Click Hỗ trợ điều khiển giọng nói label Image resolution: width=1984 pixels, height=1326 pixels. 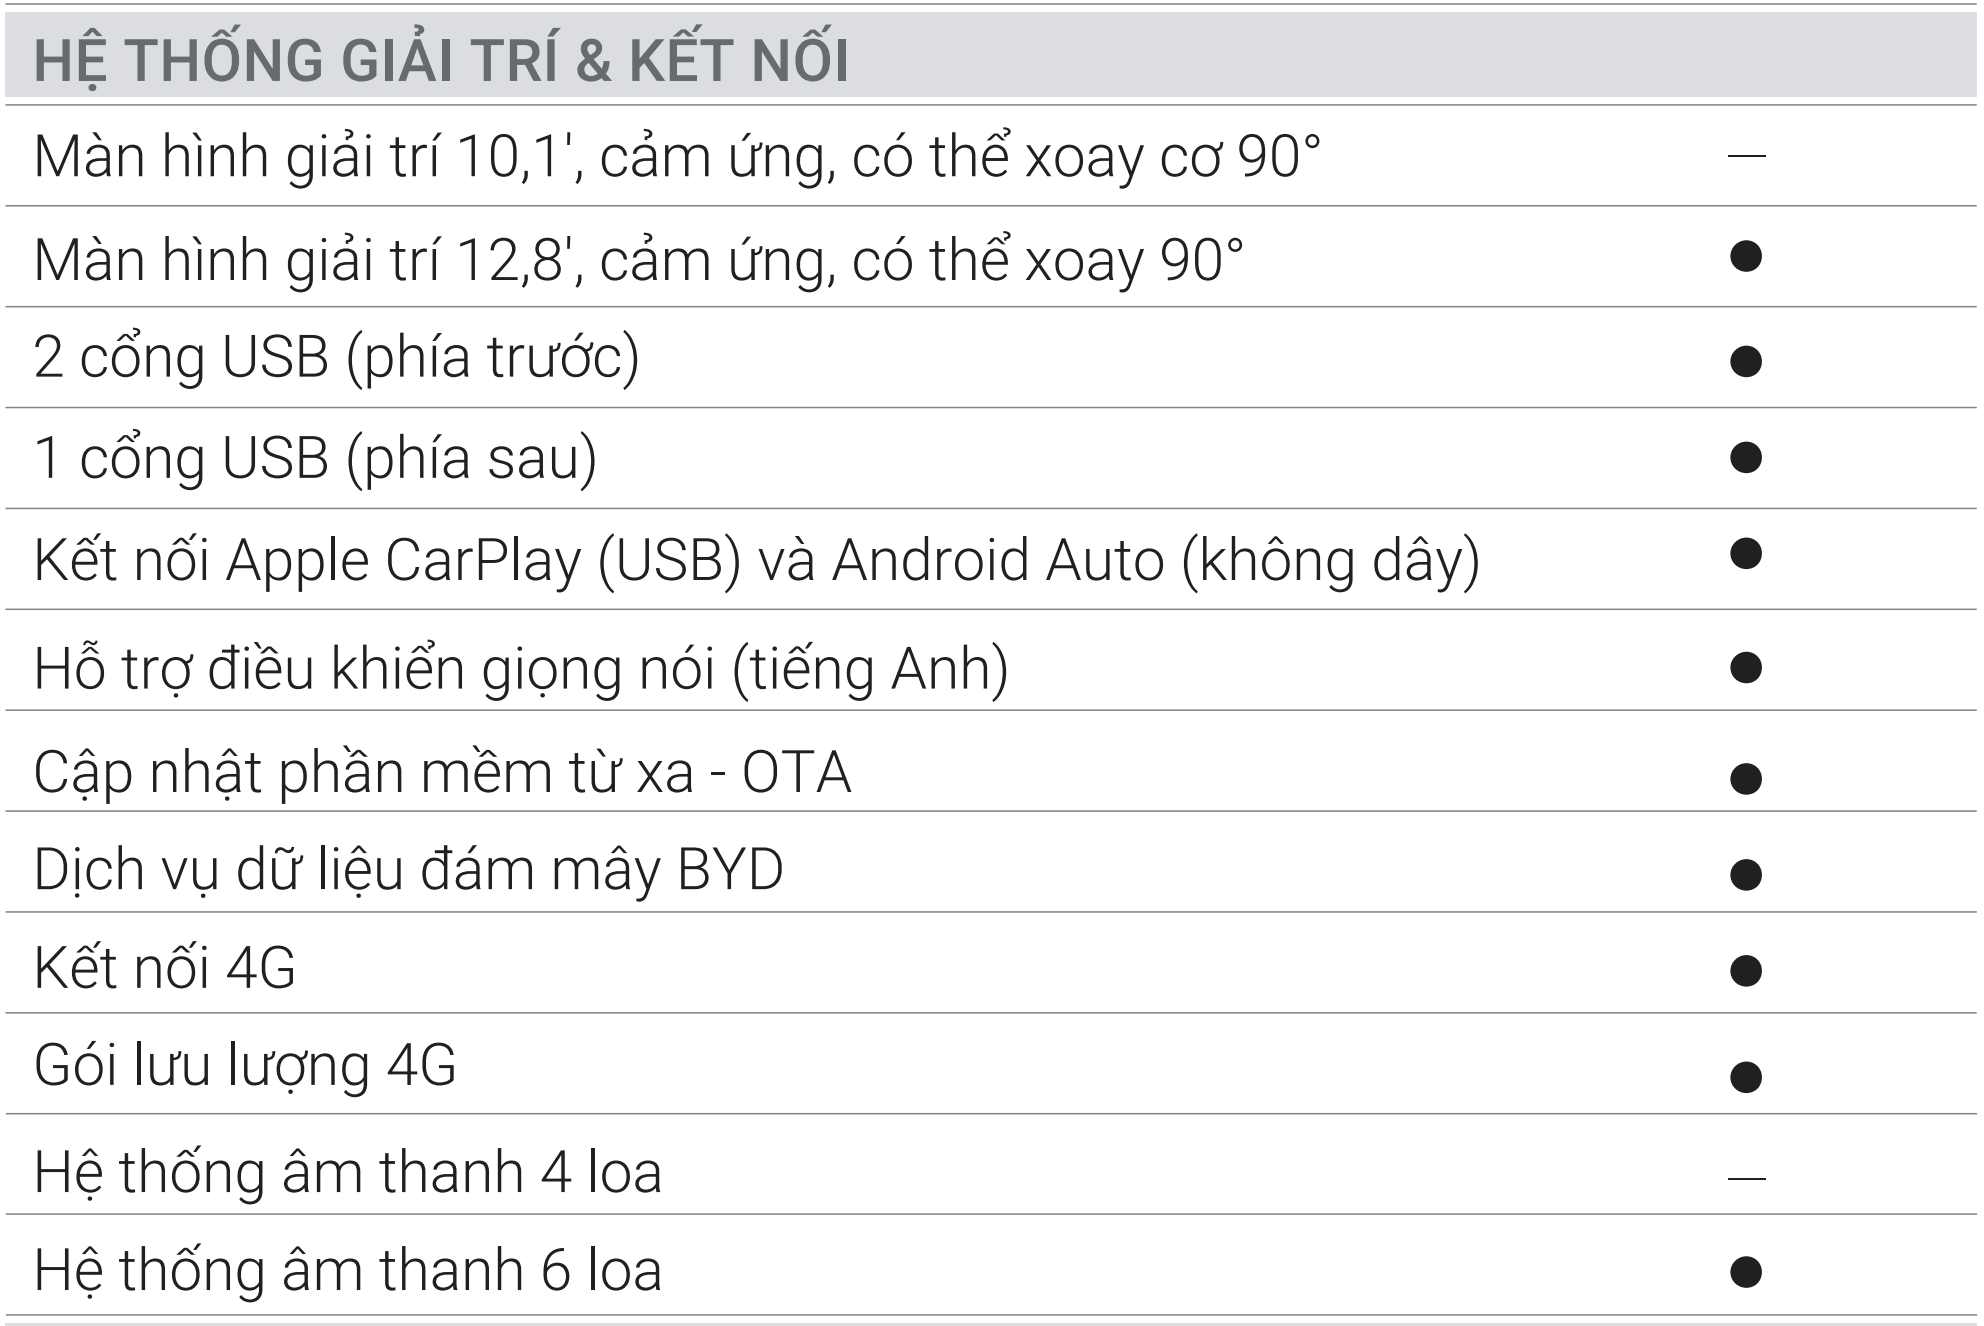pos(521,668)
